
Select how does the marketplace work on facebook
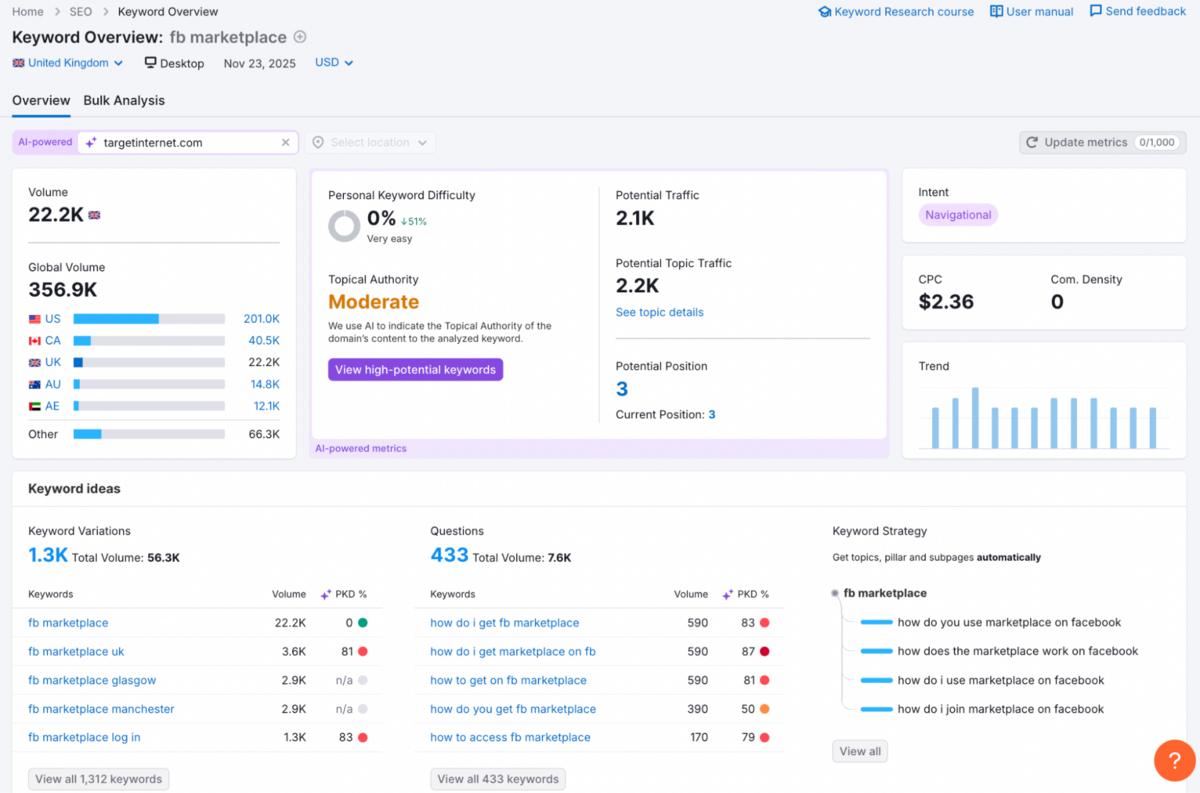1018,651
